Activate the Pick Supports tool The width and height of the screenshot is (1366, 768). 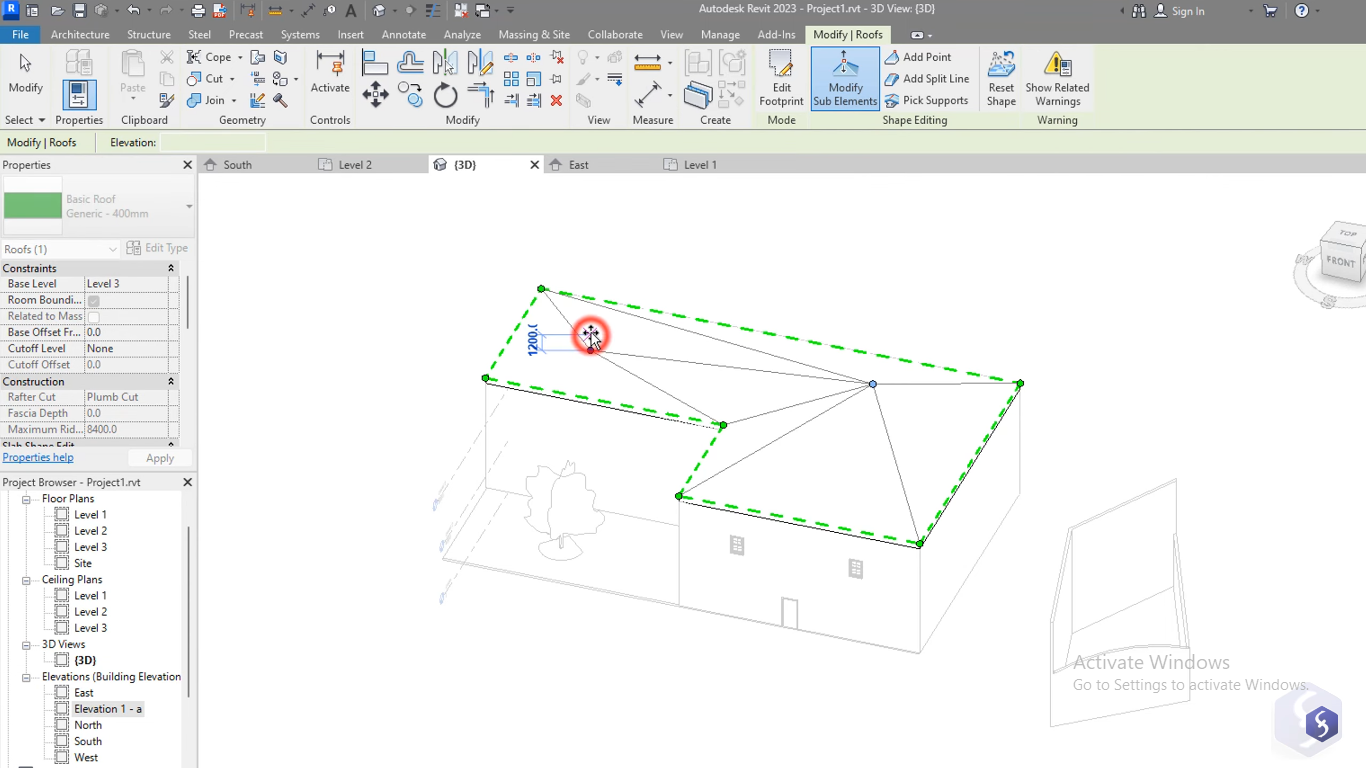coord(927,100)
